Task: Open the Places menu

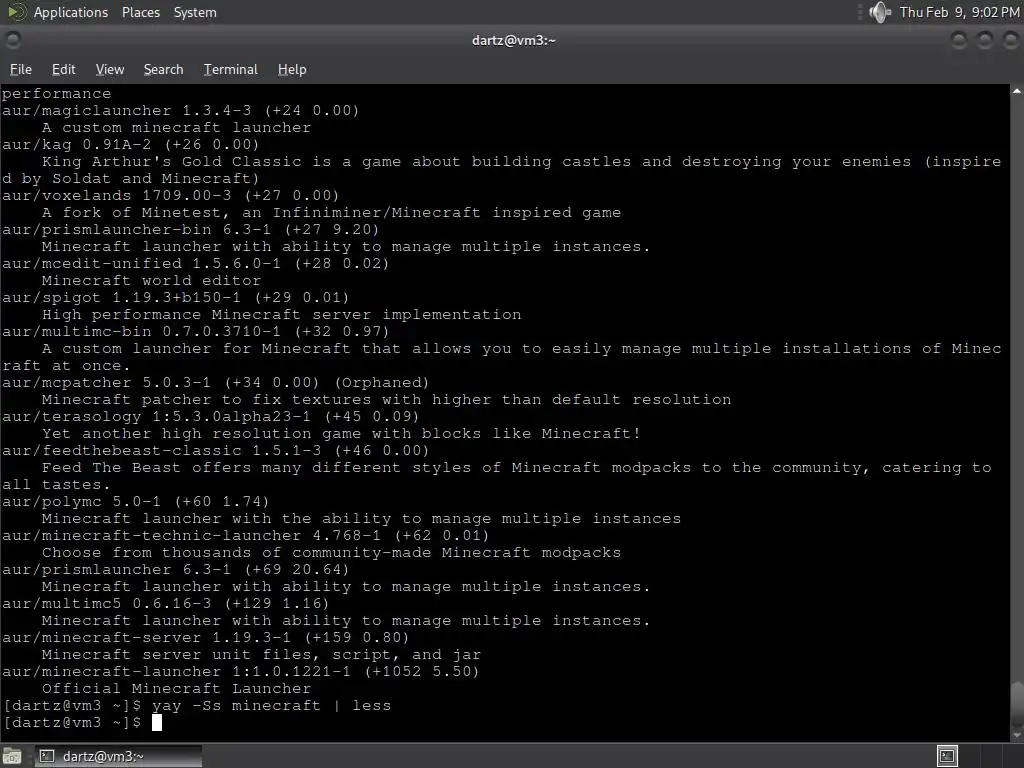Action: (x=140, y=12)
